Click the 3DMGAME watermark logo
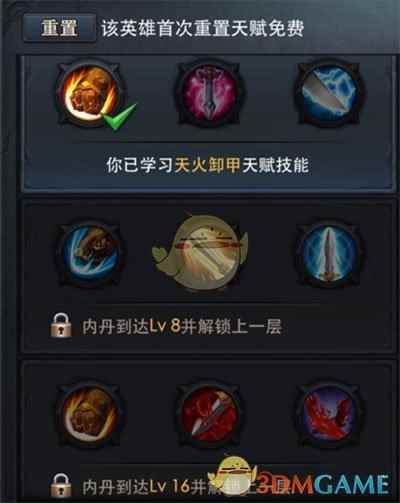 tap(323, 484)
